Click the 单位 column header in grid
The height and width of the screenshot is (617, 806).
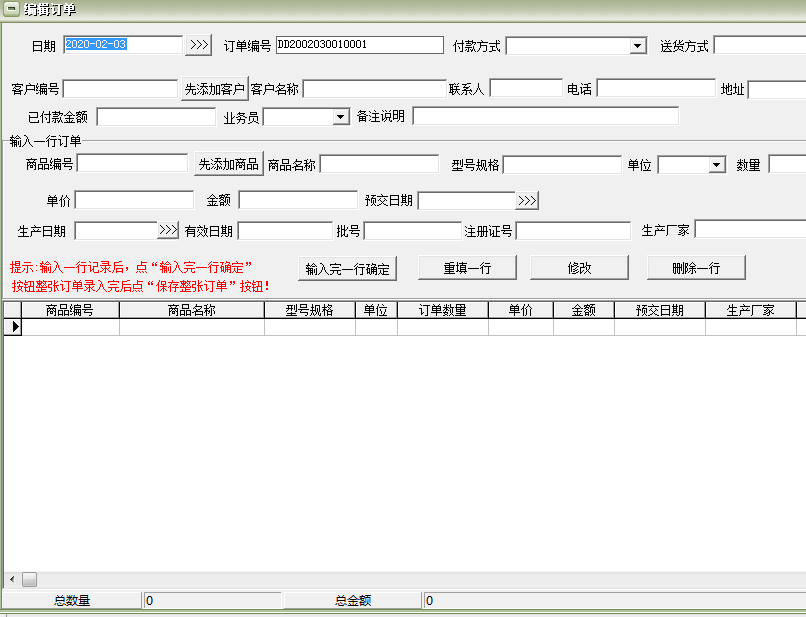376,310
